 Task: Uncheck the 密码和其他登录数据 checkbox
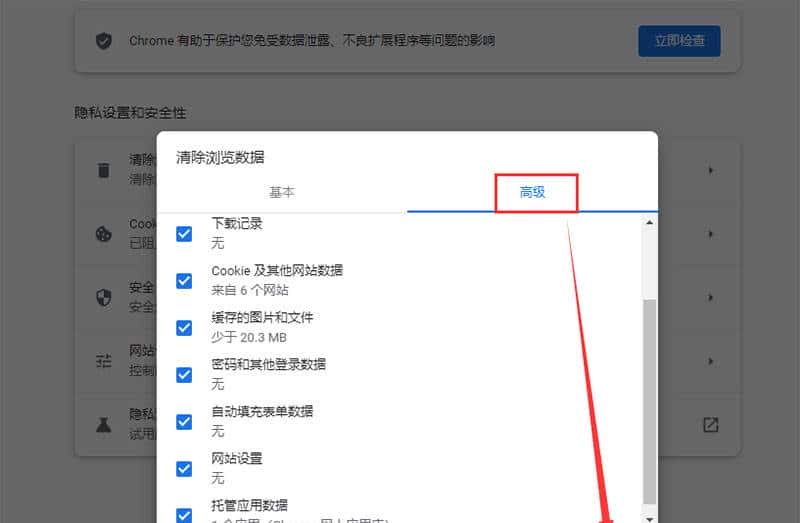(184, 375)
